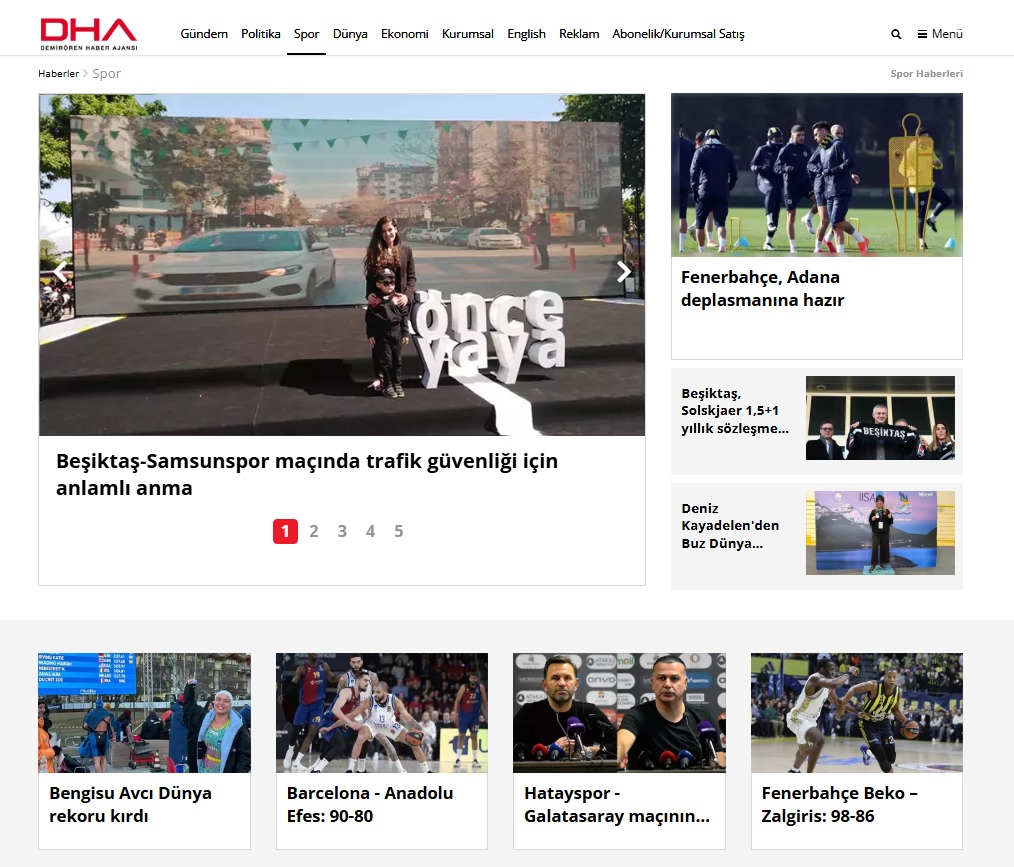The image size is (1014, 867).
Task: Open 'Fenerbahçe Beko – Zalgiris: 98-86' headline
Action: pos(839,804)
